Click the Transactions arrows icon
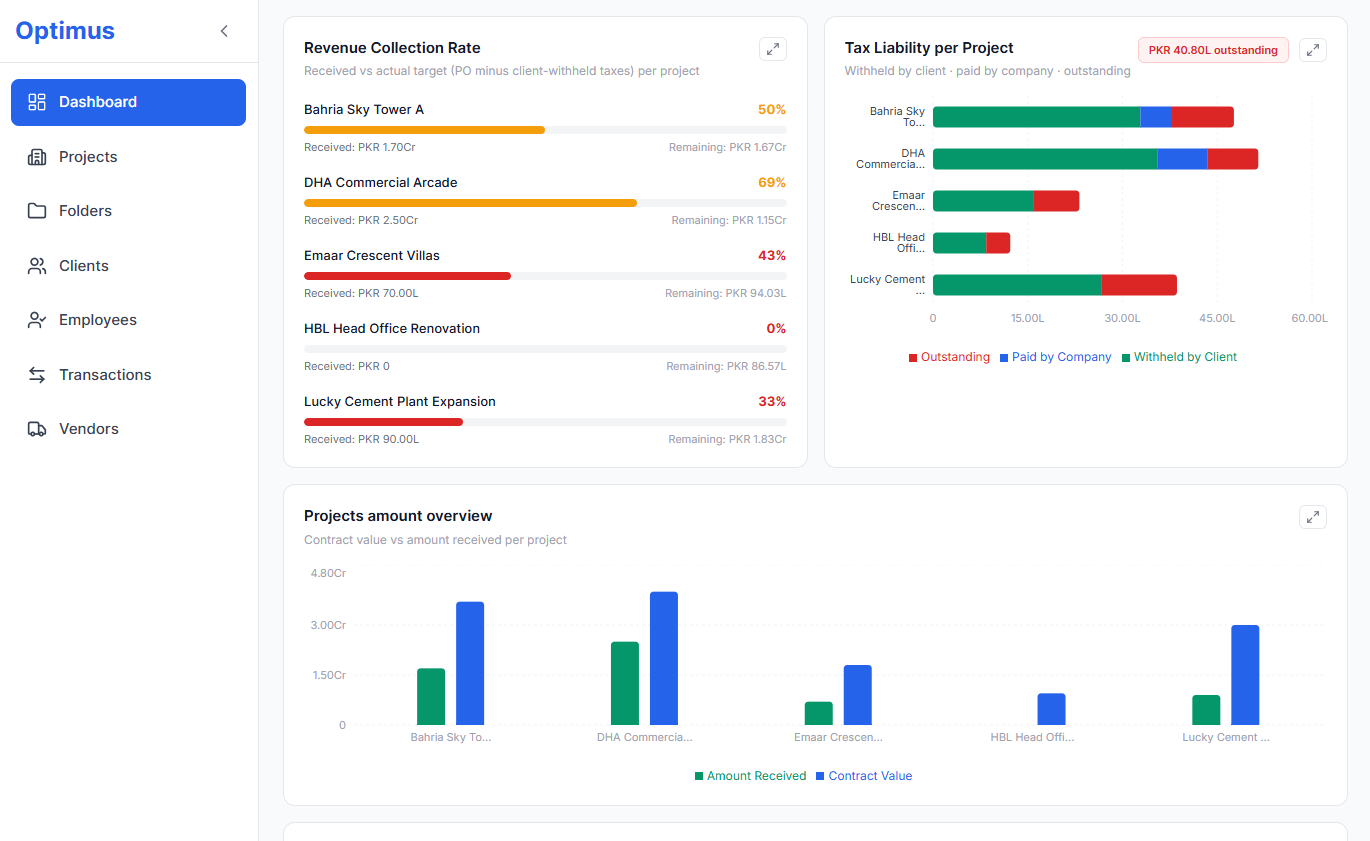 [x=37, y=375]
